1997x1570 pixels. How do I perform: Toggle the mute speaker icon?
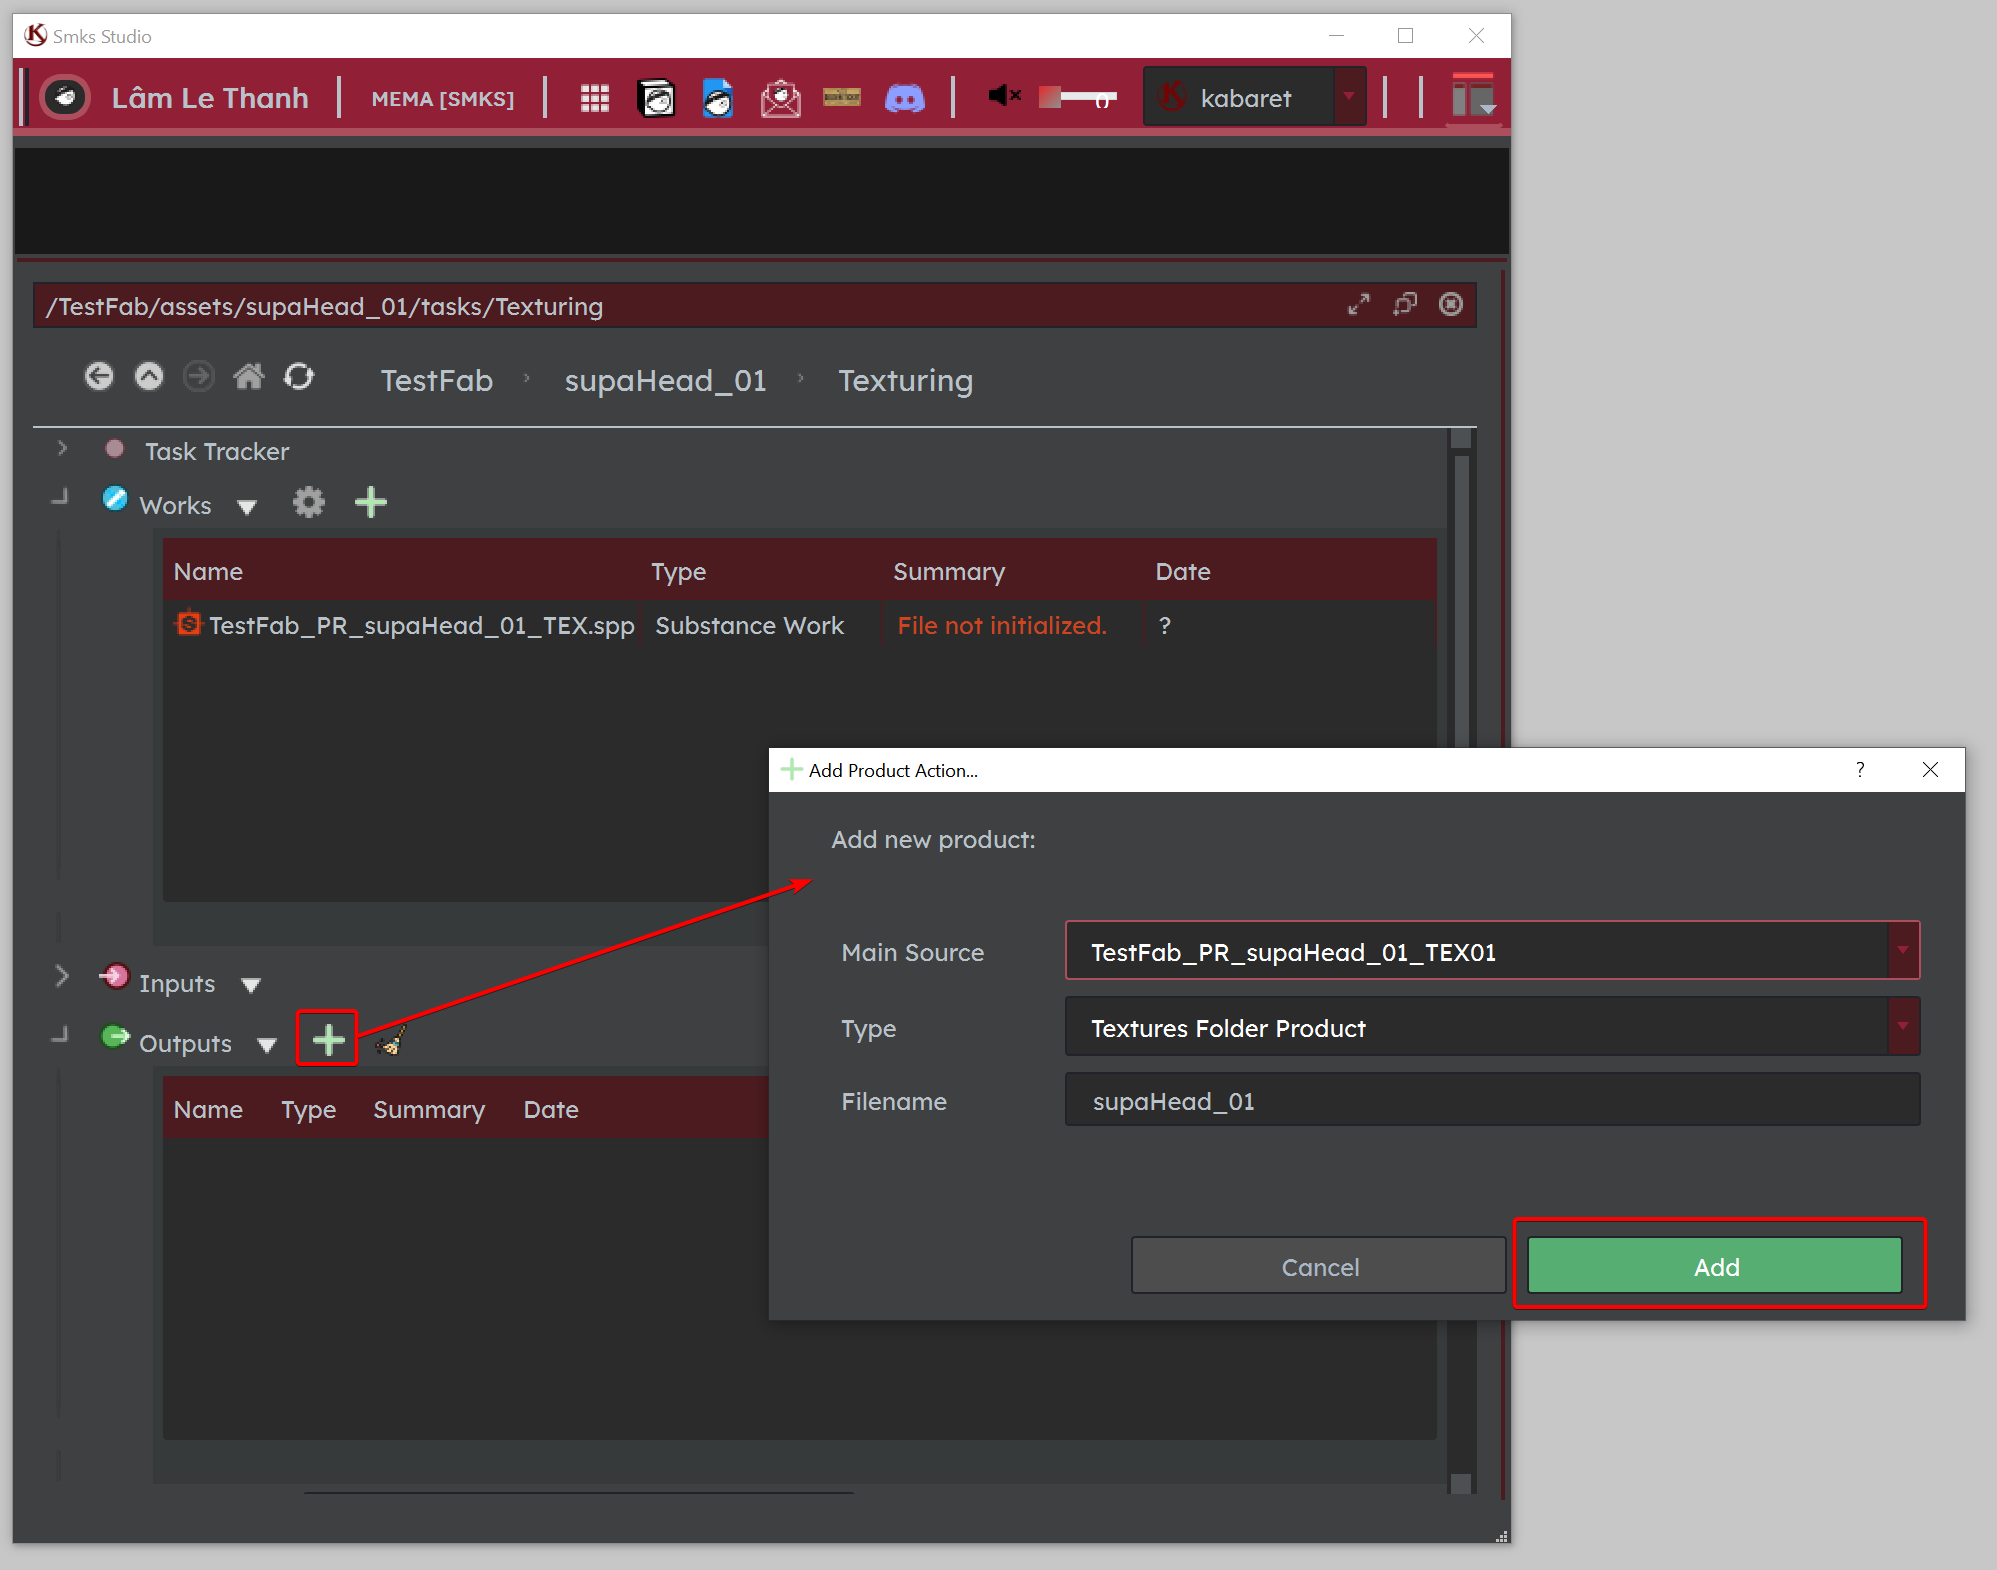[1004, 96]
